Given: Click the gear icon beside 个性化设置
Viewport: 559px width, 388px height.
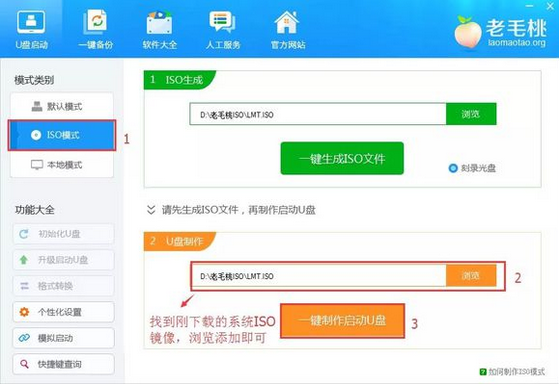Looking at the screenshot, I should [x=24, y=312].
